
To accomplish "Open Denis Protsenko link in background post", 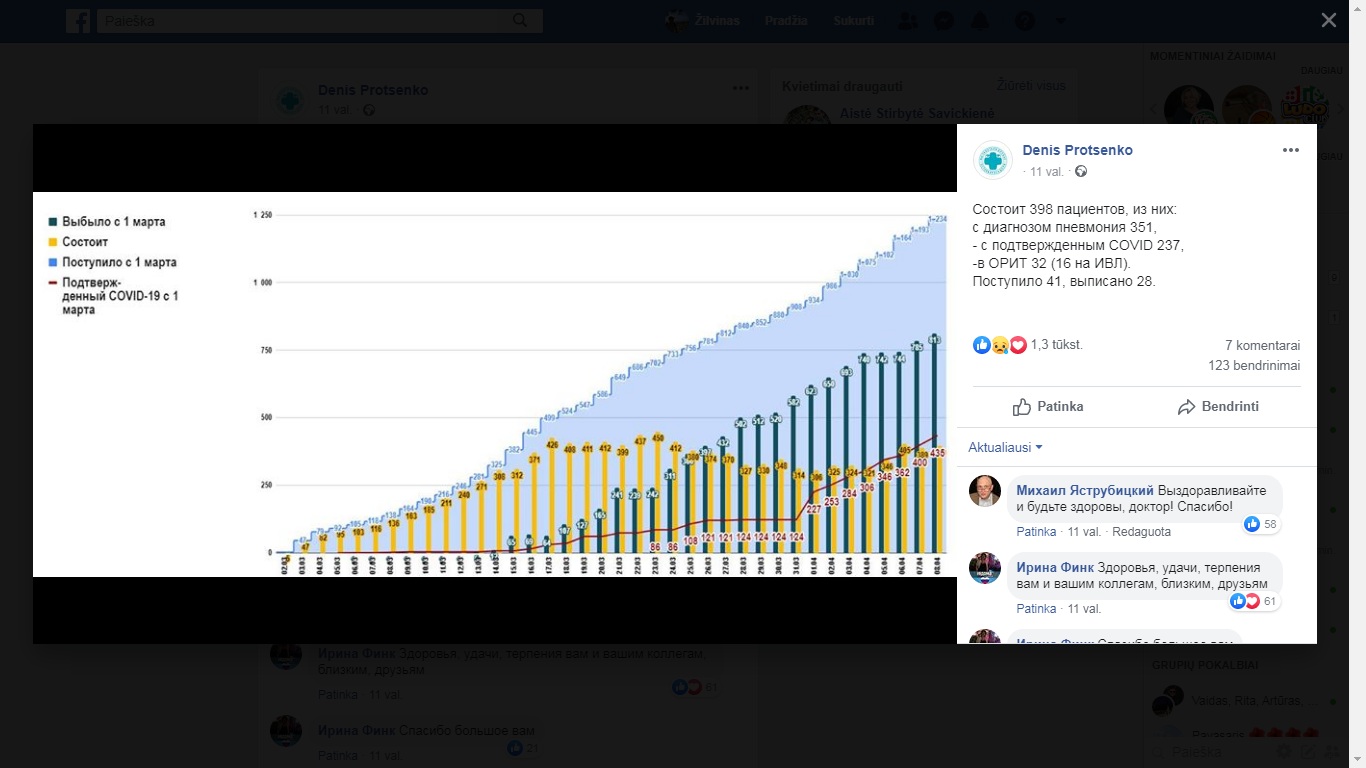I will coord(373,90).
